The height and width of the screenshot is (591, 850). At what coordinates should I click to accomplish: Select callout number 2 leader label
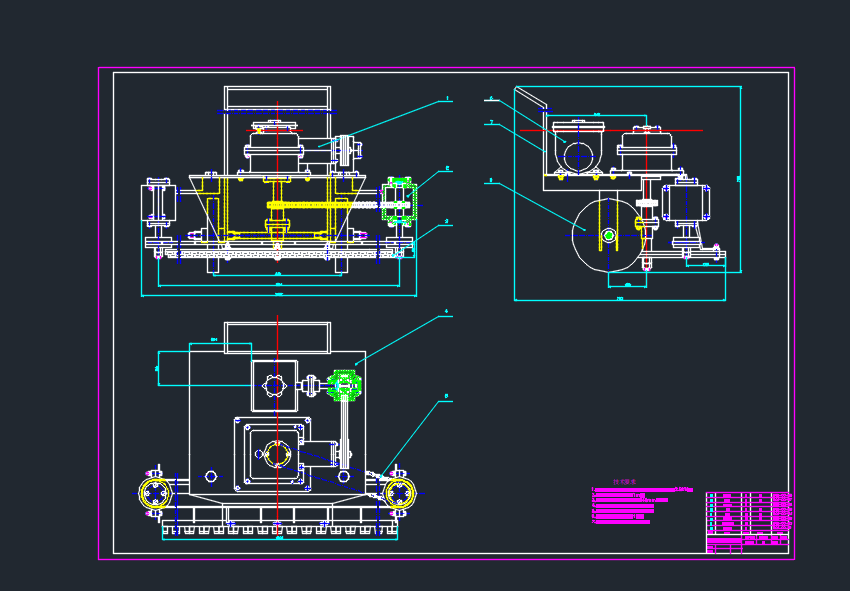447,169
